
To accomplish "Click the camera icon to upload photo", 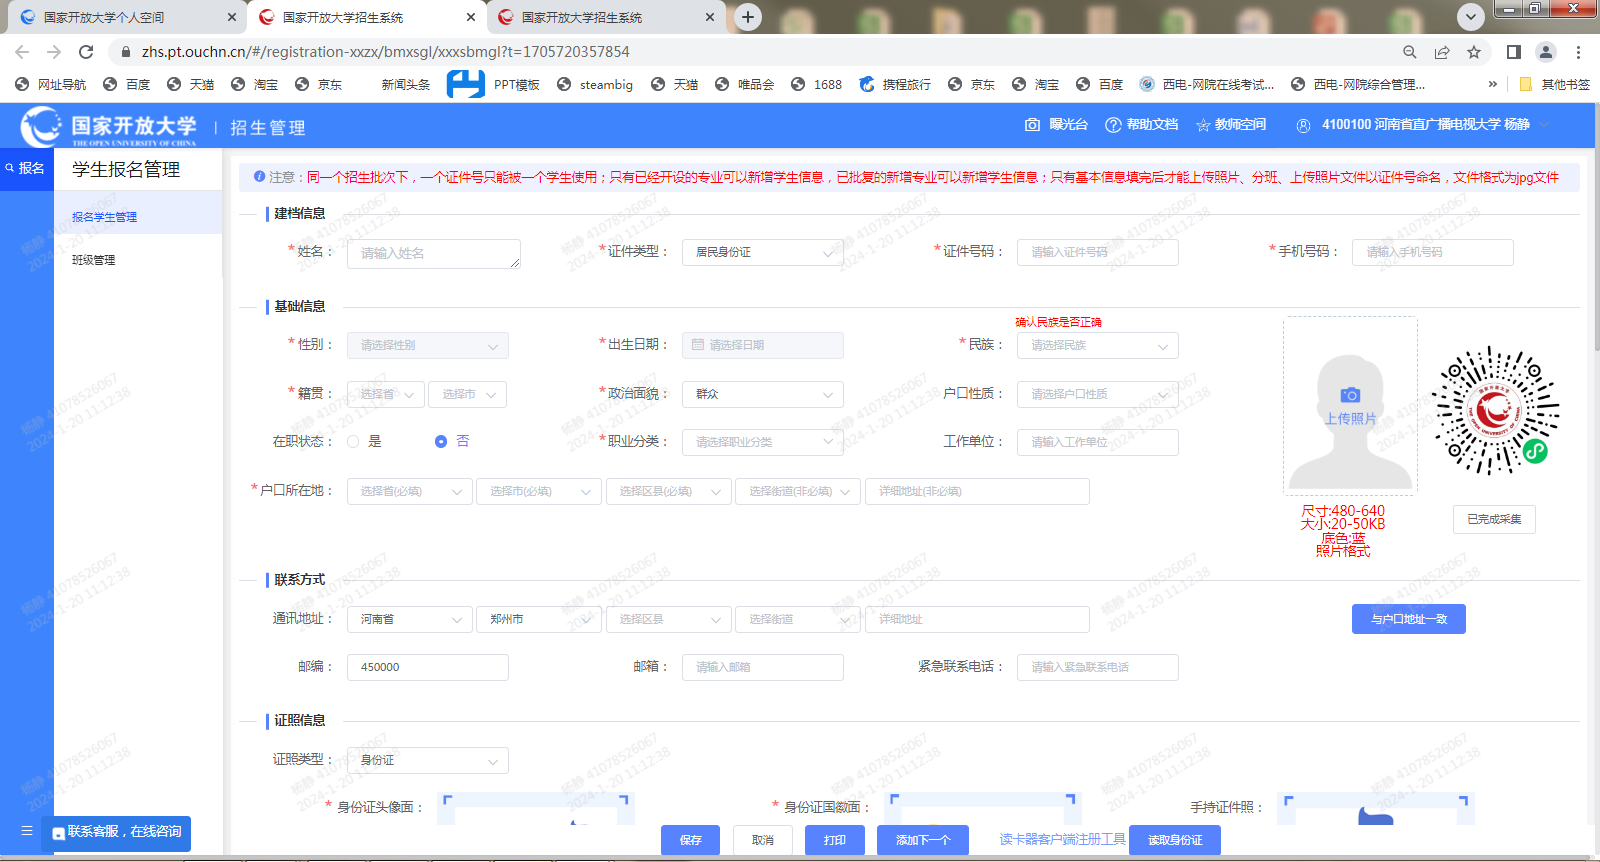I will coord(1349,395).
